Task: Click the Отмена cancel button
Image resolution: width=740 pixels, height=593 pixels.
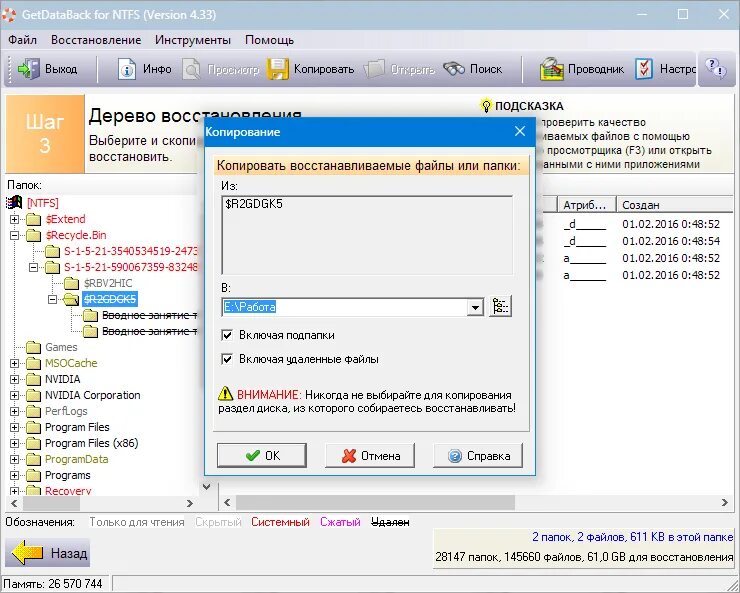Action: point(370,455)
